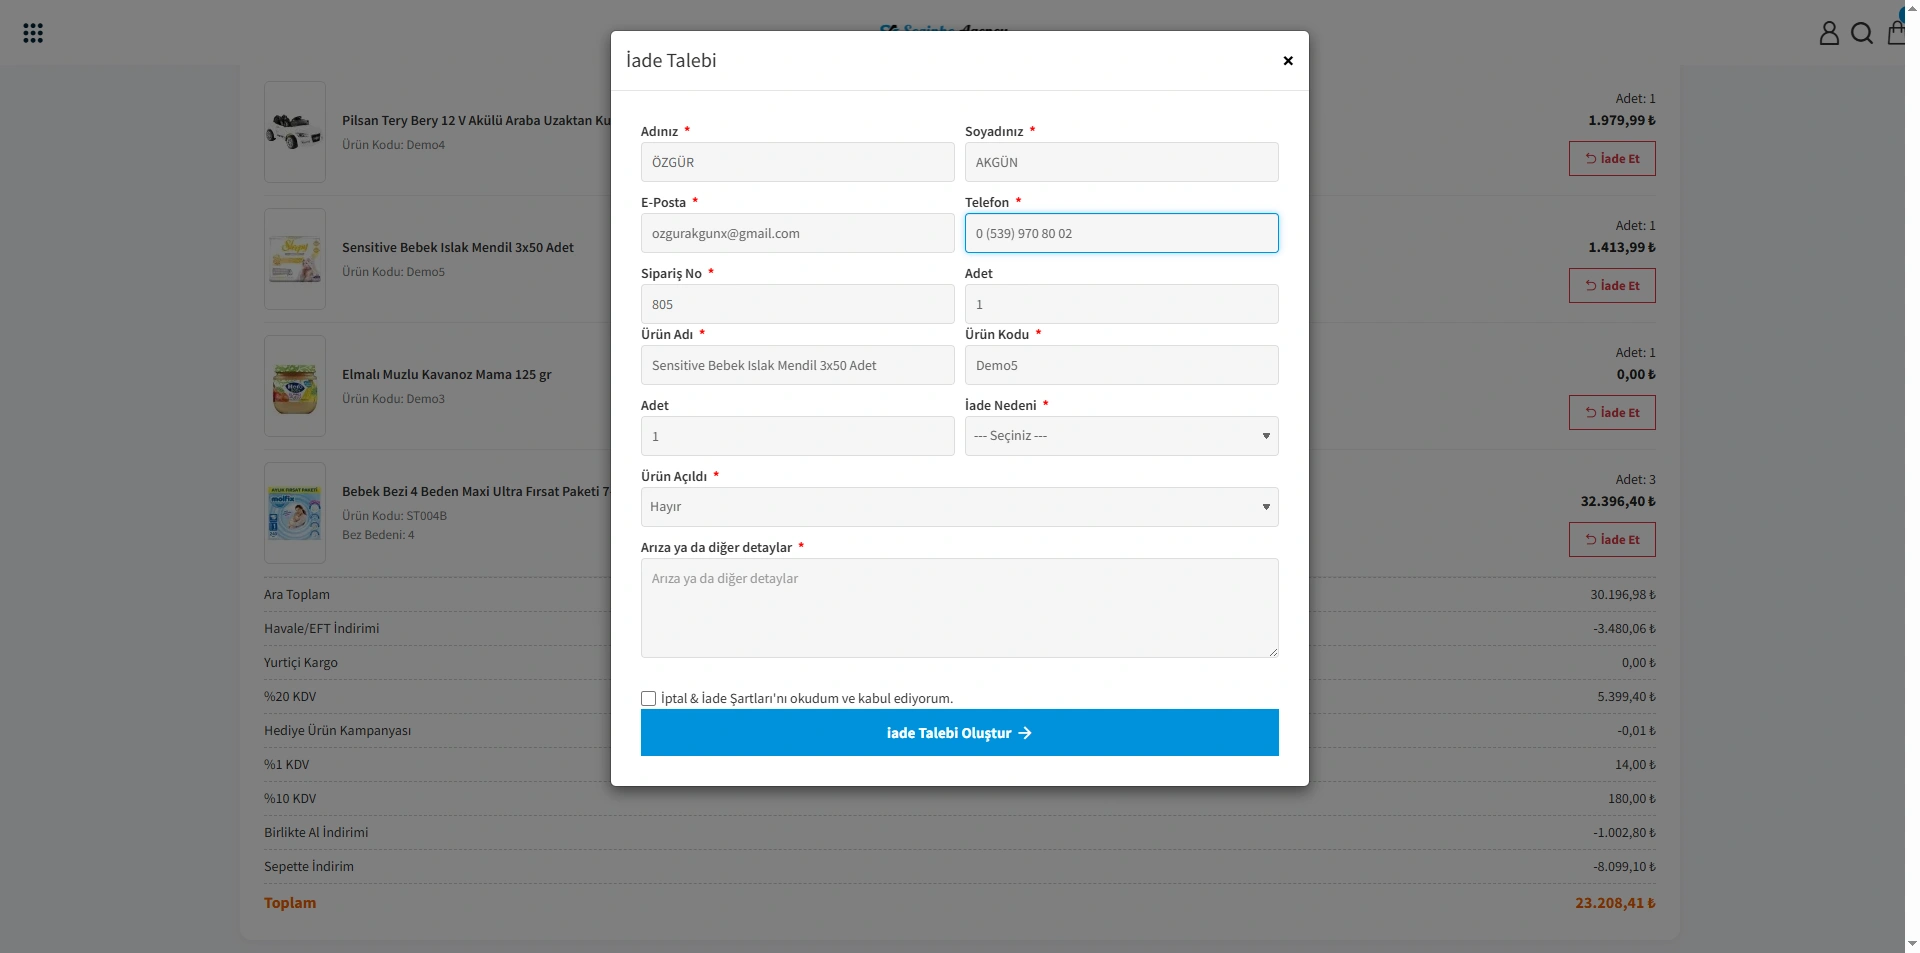Click the user account icon
The image size is (1920, 953).
pyautogui.click(x=1829, y=33)
